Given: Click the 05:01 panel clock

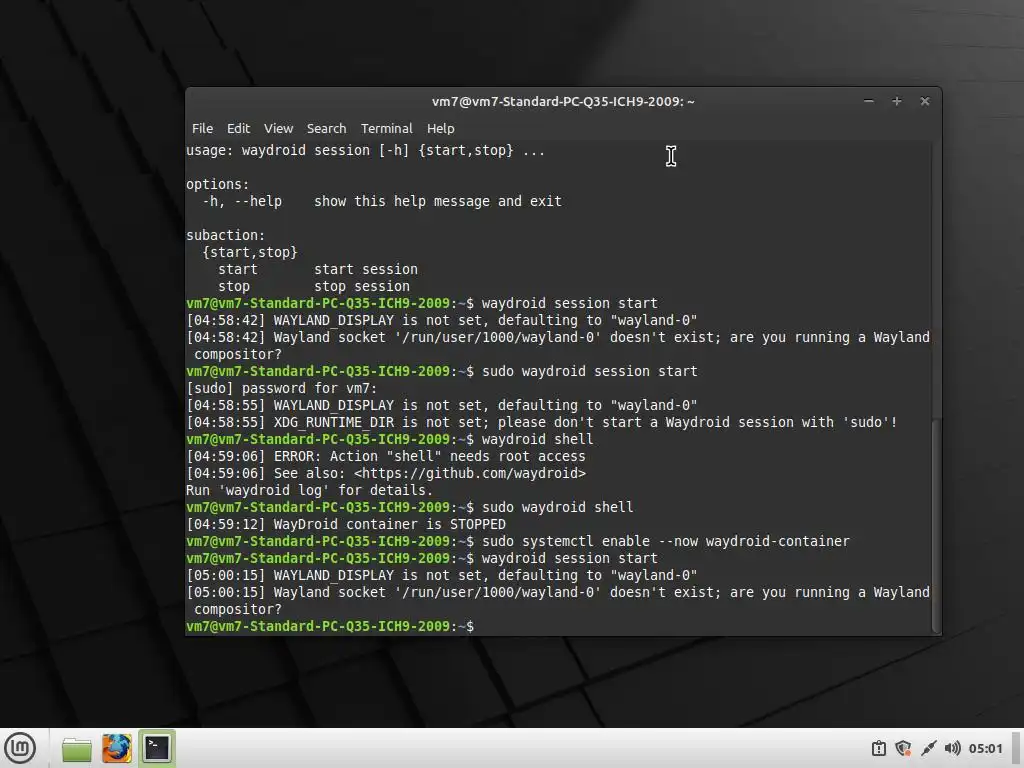Looking at the screenshot, I should click(x=985, y=748).
